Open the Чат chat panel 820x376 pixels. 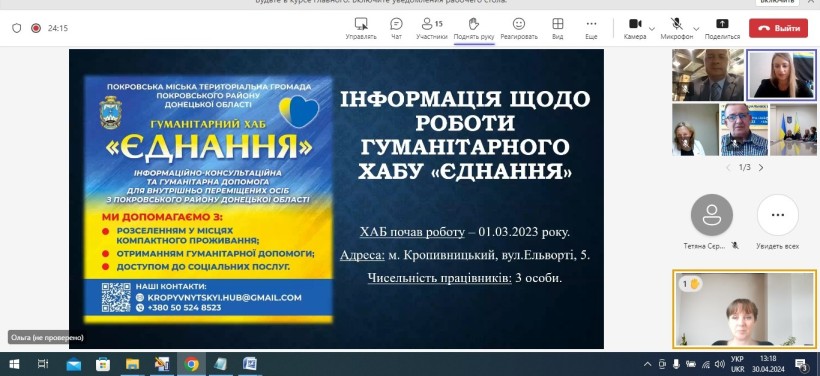396,24
